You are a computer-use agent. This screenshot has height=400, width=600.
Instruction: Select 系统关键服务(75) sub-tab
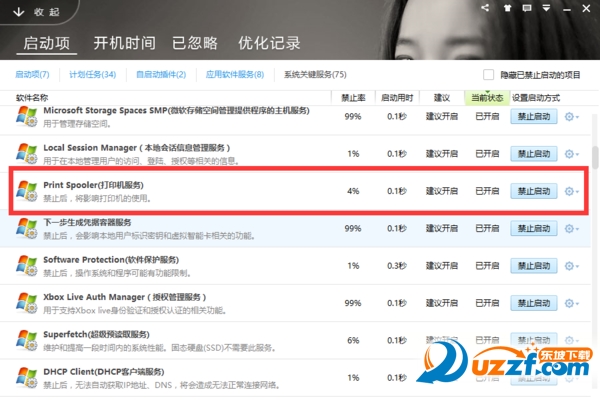(315, 74)
